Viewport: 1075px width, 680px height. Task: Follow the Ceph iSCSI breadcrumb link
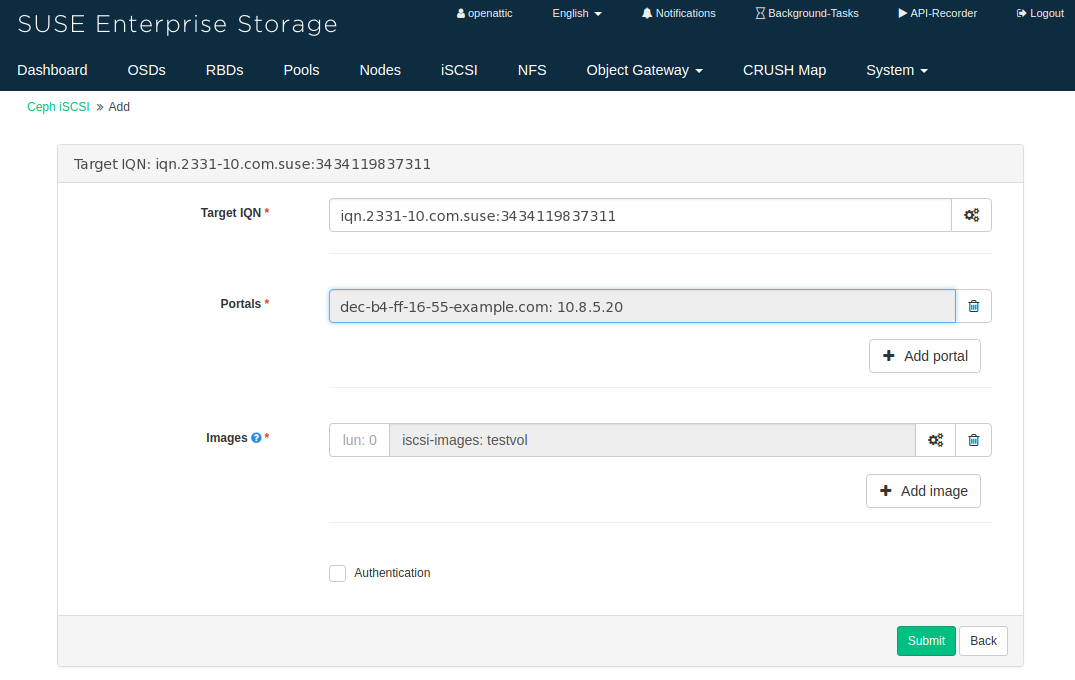coord(58,107)
